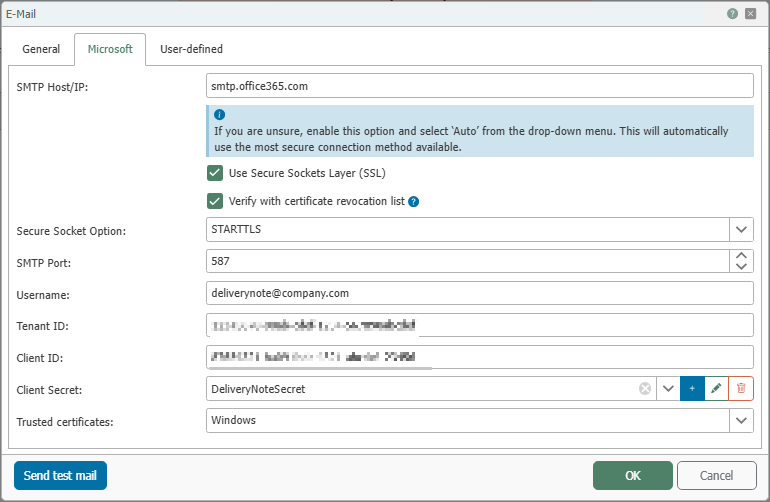Screen dimensions: 770x502
Task: Click the 'SMTP Host/IP:' label
Action: (x=52, y=87)
